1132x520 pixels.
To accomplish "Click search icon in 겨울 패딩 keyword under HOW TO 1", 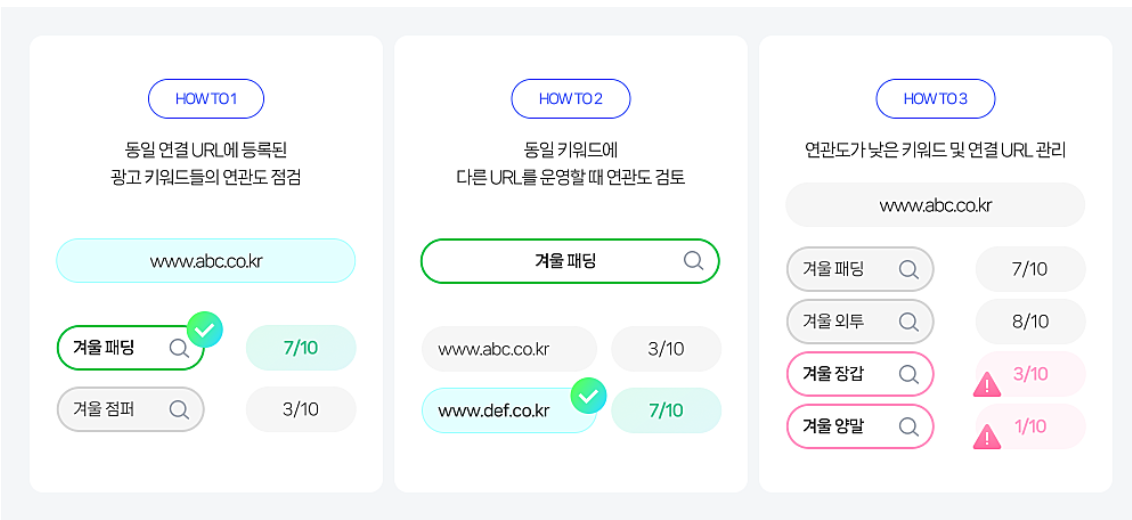I will pyautogui.click(x=179, y=348).
